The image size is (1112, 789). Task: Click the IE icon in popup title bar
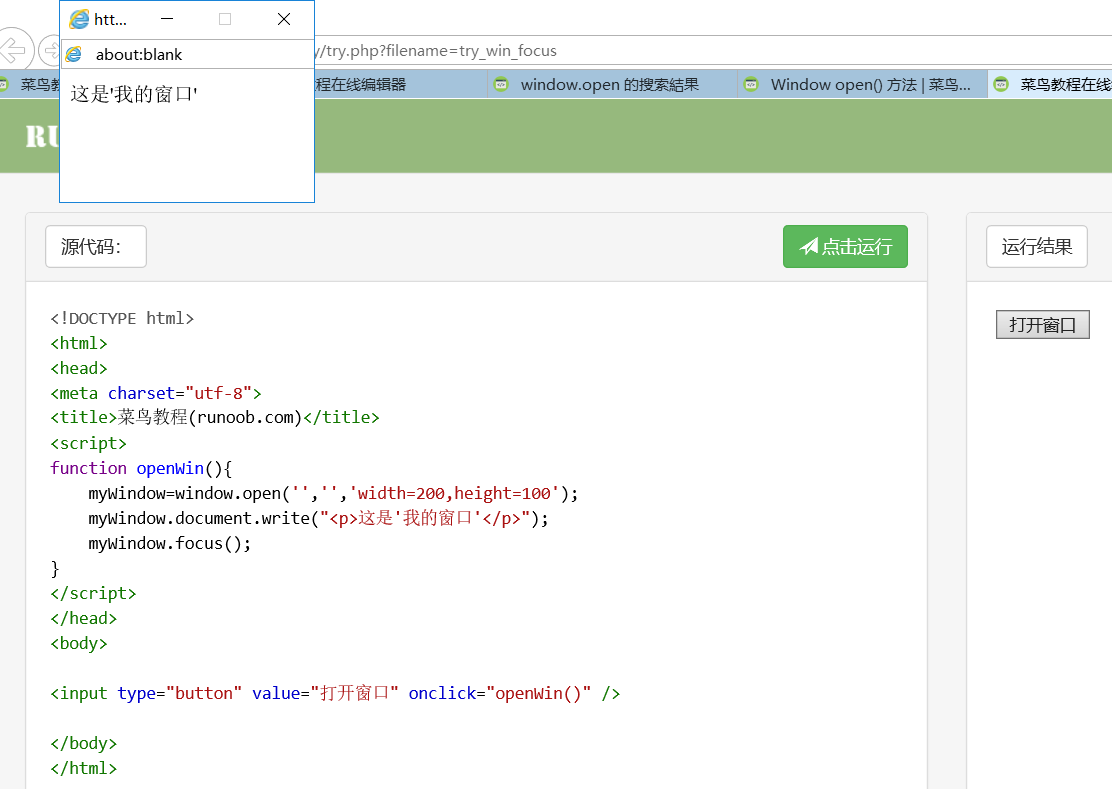[x=79, y=19]
